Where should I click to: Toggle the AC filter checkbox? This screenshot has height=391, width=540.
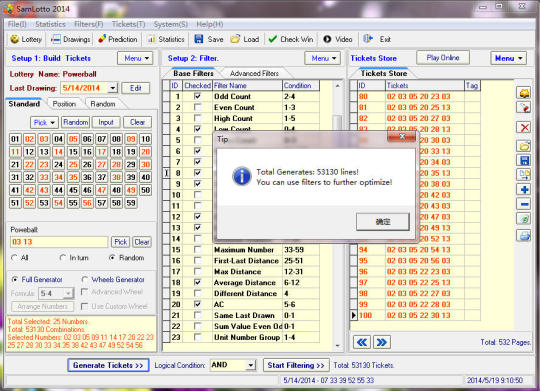click(197, 304)
